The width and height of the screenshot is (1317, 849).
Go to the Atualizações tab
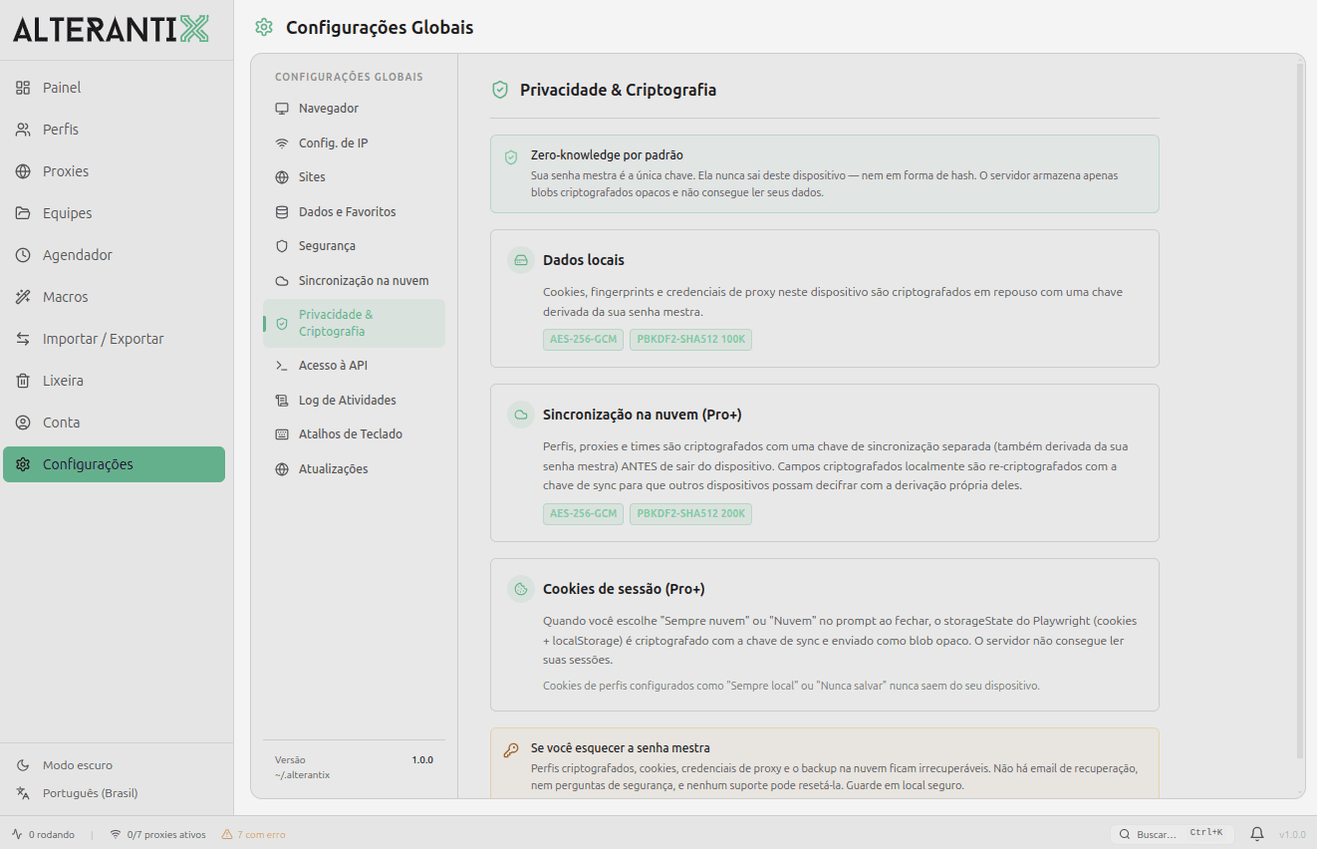tap(354, 469)
